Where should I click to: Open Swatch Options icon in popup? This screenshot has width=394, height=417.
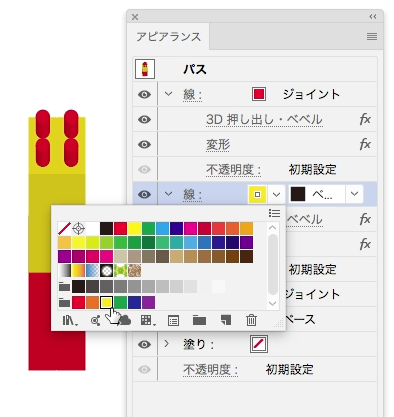click(x=173, y=321)
